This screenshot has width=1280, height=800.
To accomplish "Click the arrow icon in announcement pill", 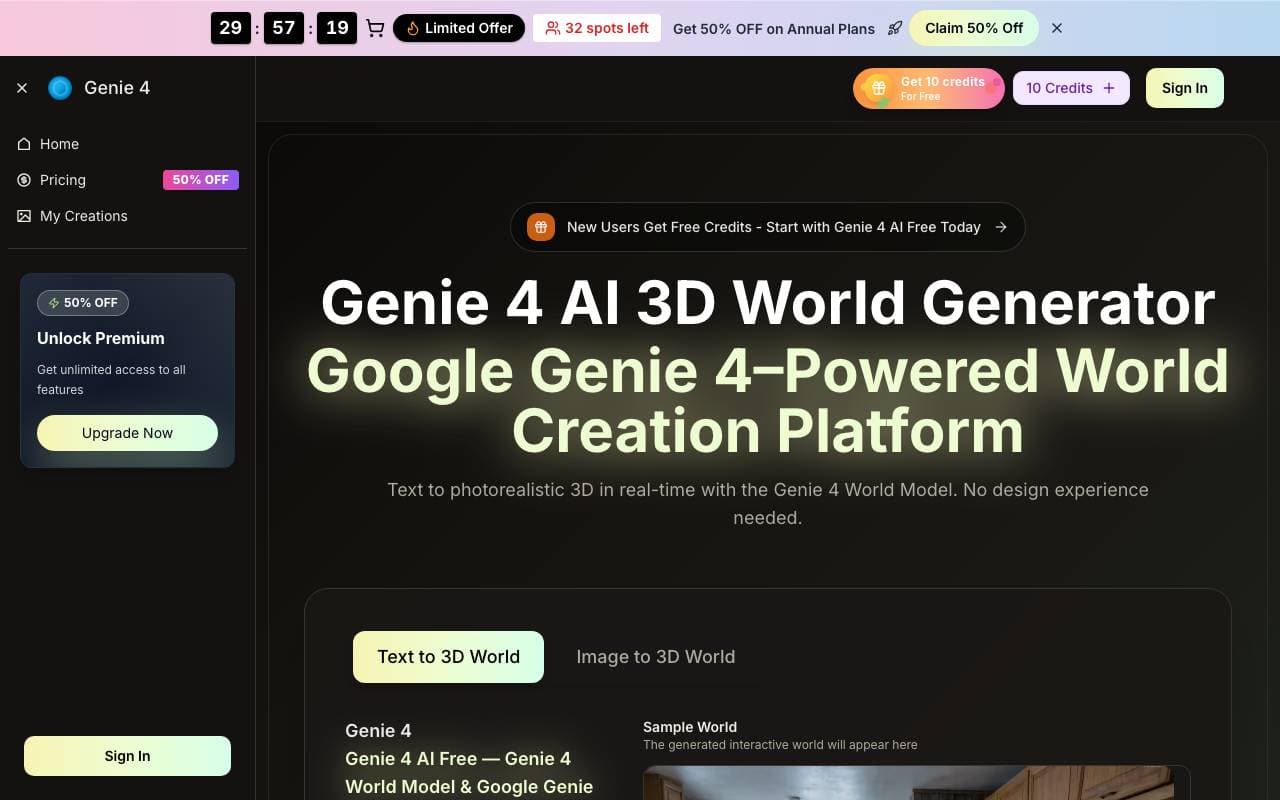I will 1001,227.
